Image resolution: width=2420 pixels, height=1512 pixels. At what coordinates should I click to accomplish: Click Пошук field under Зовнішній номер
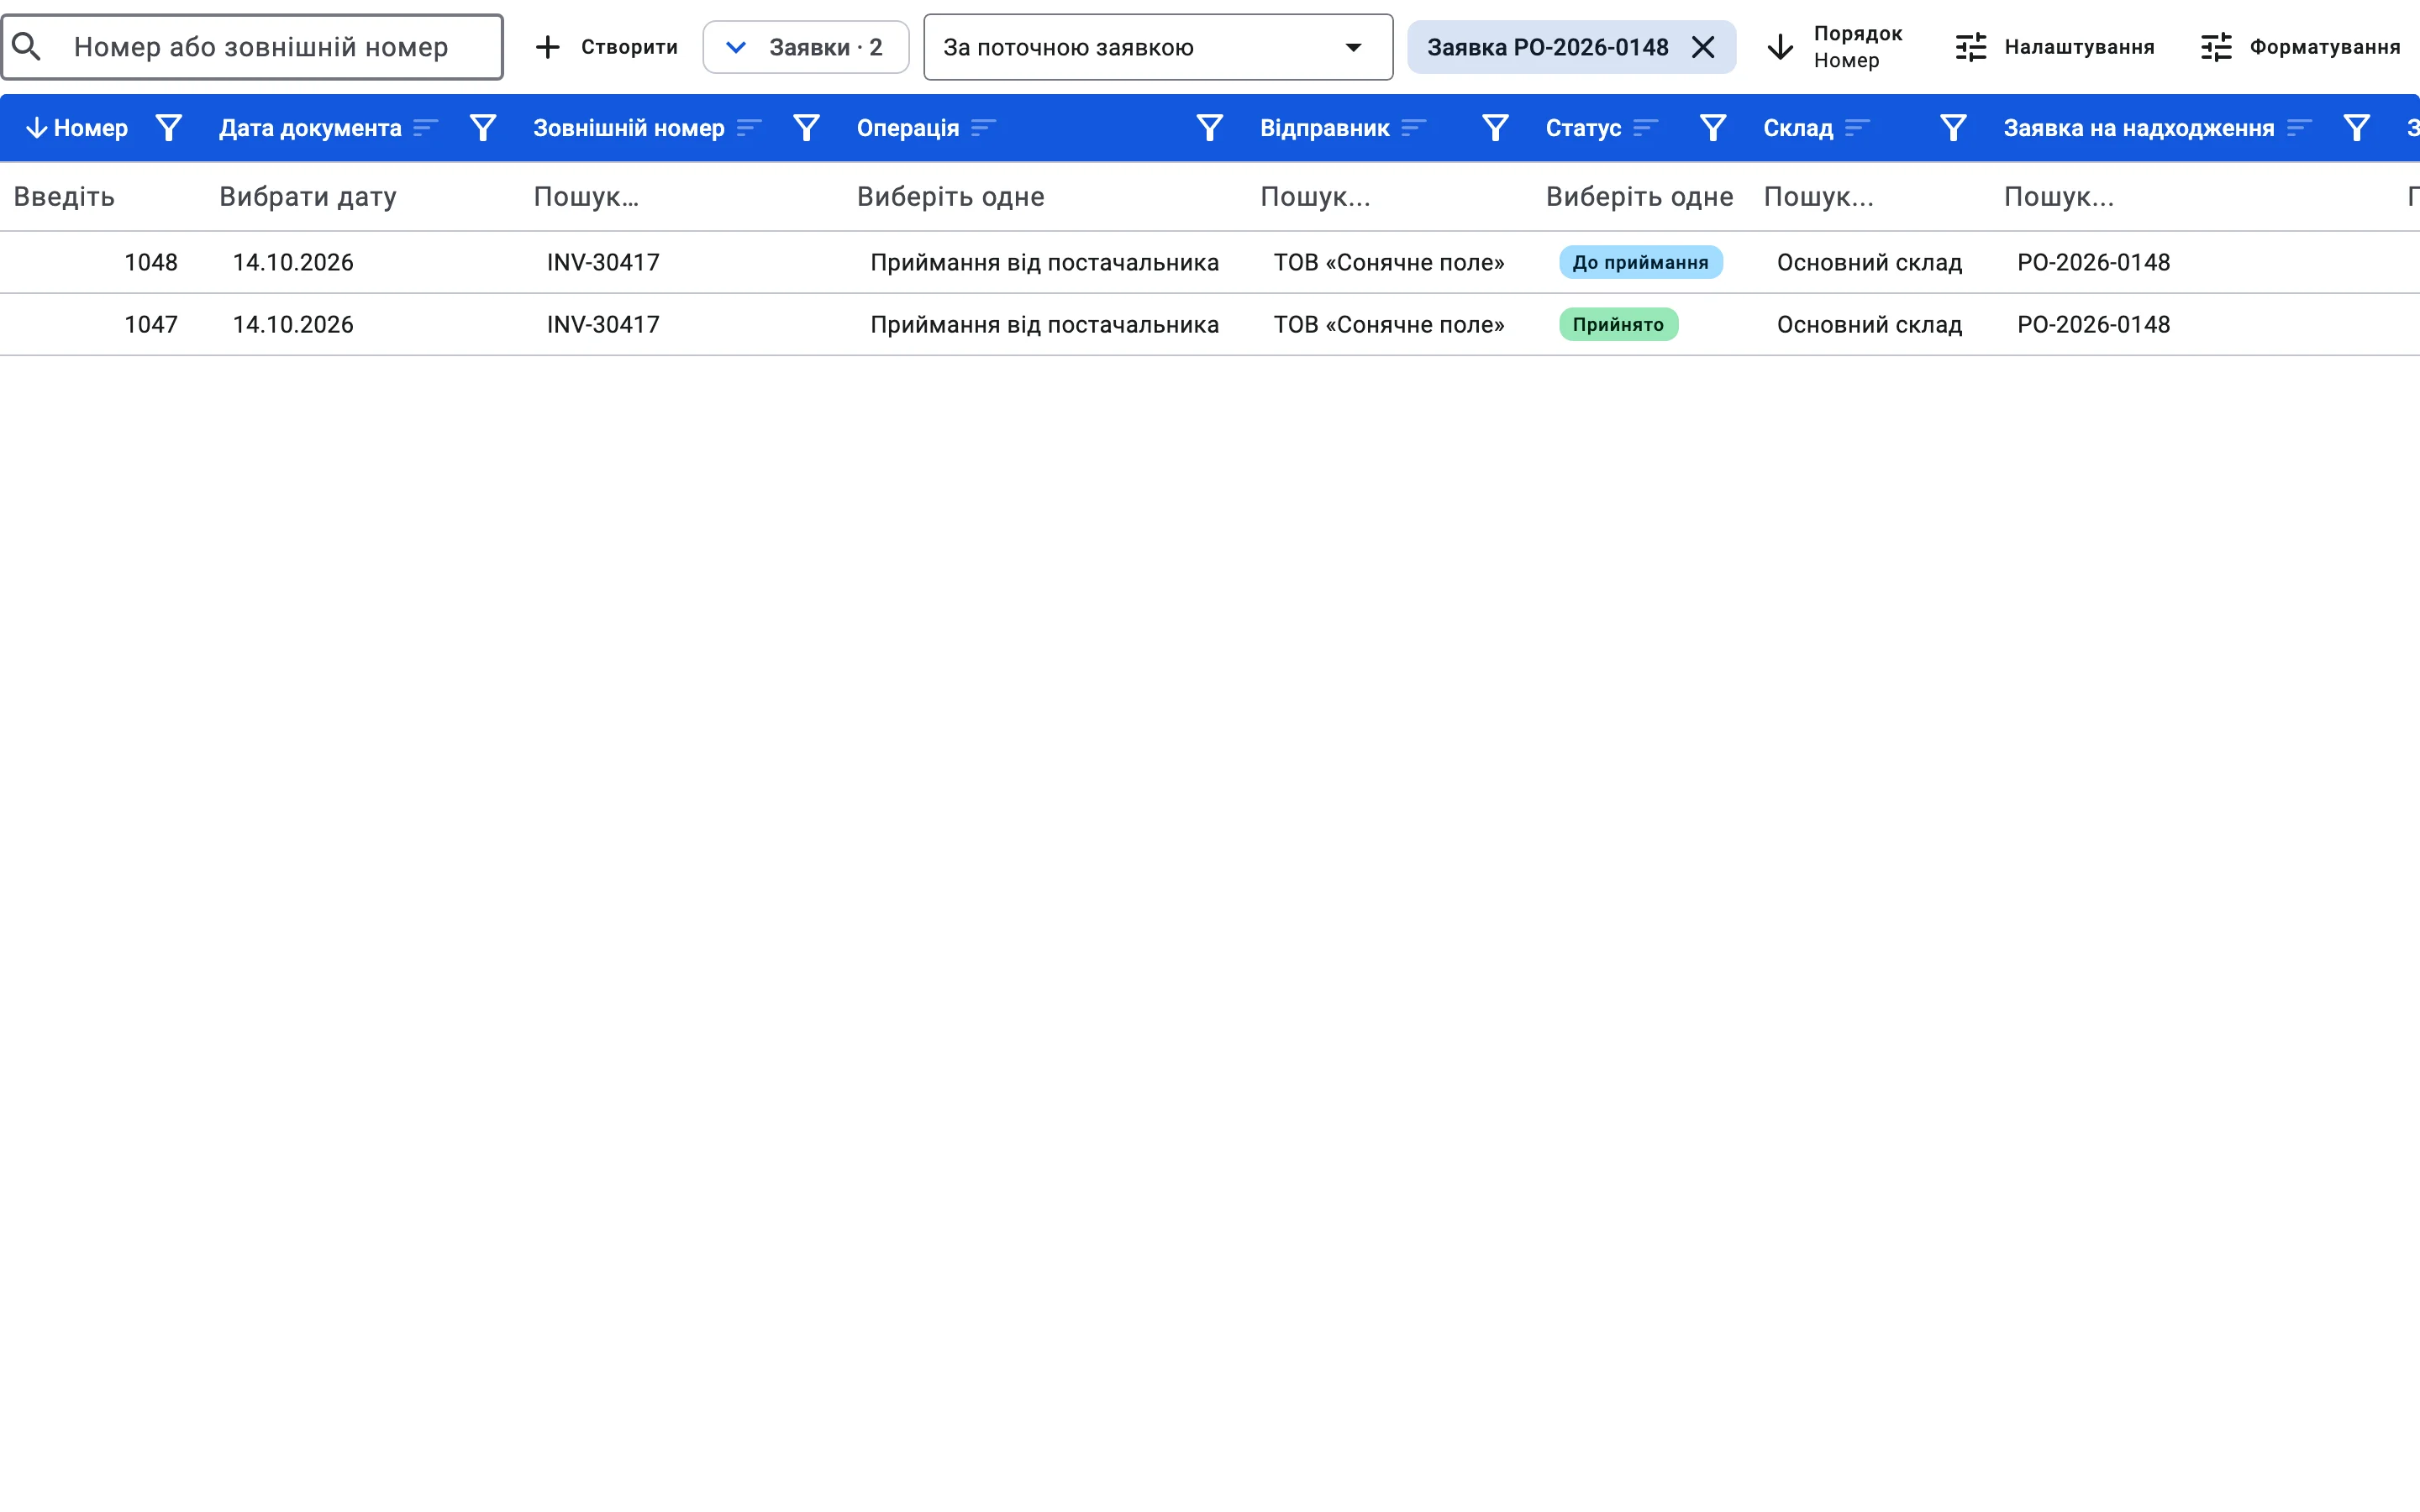click(x=680, y=196)
